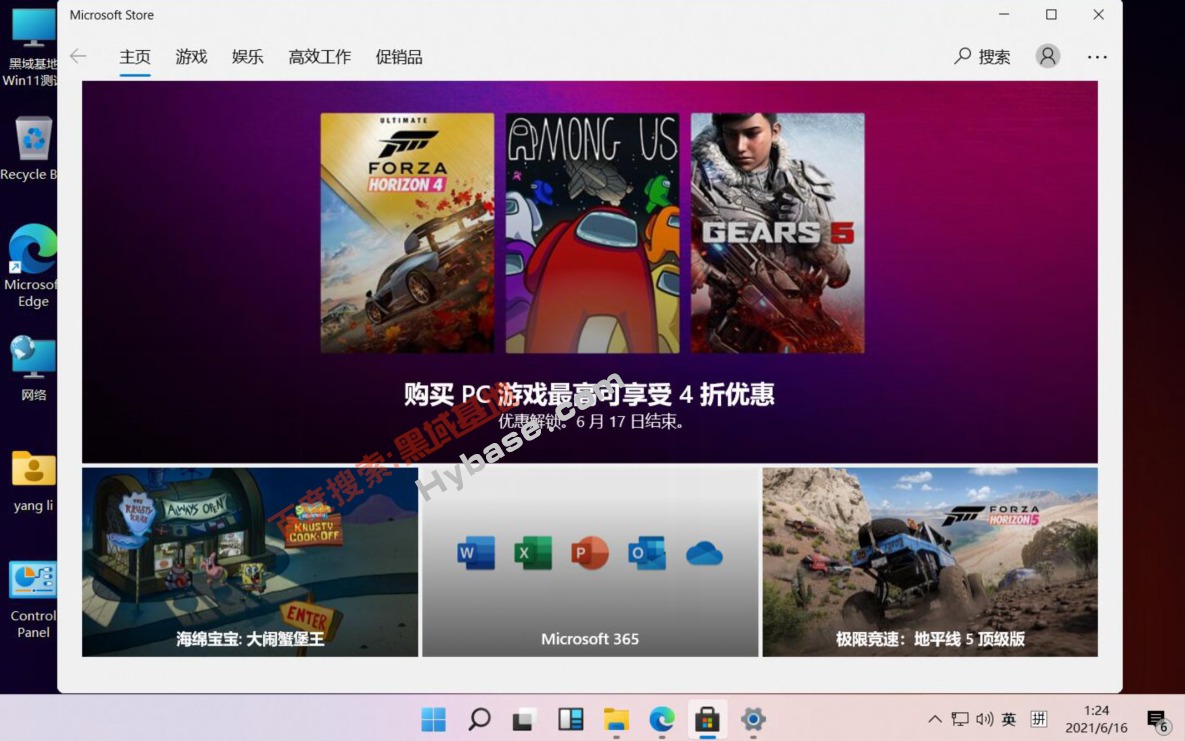Open the Gears 5 game cover
1185x741 pixels.
[778, 233]
